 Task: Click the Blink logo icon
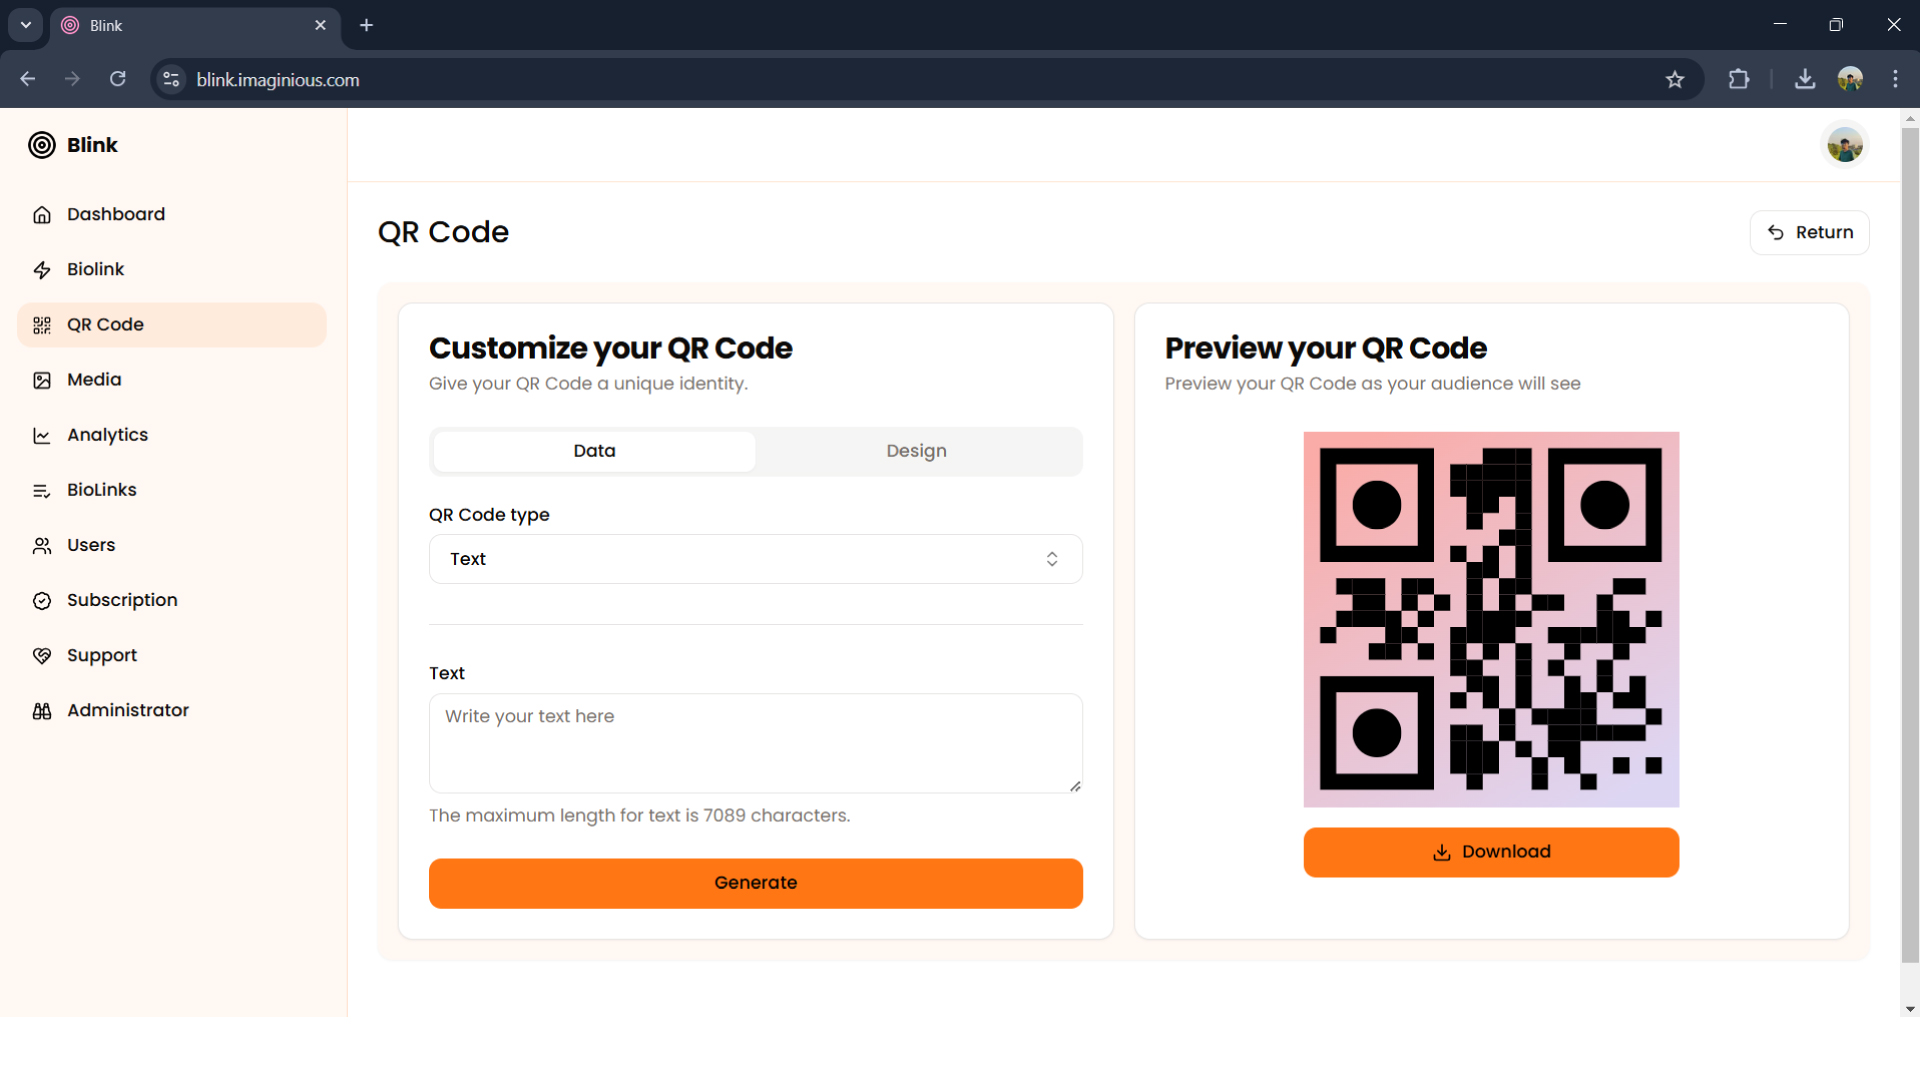point(41,145)
